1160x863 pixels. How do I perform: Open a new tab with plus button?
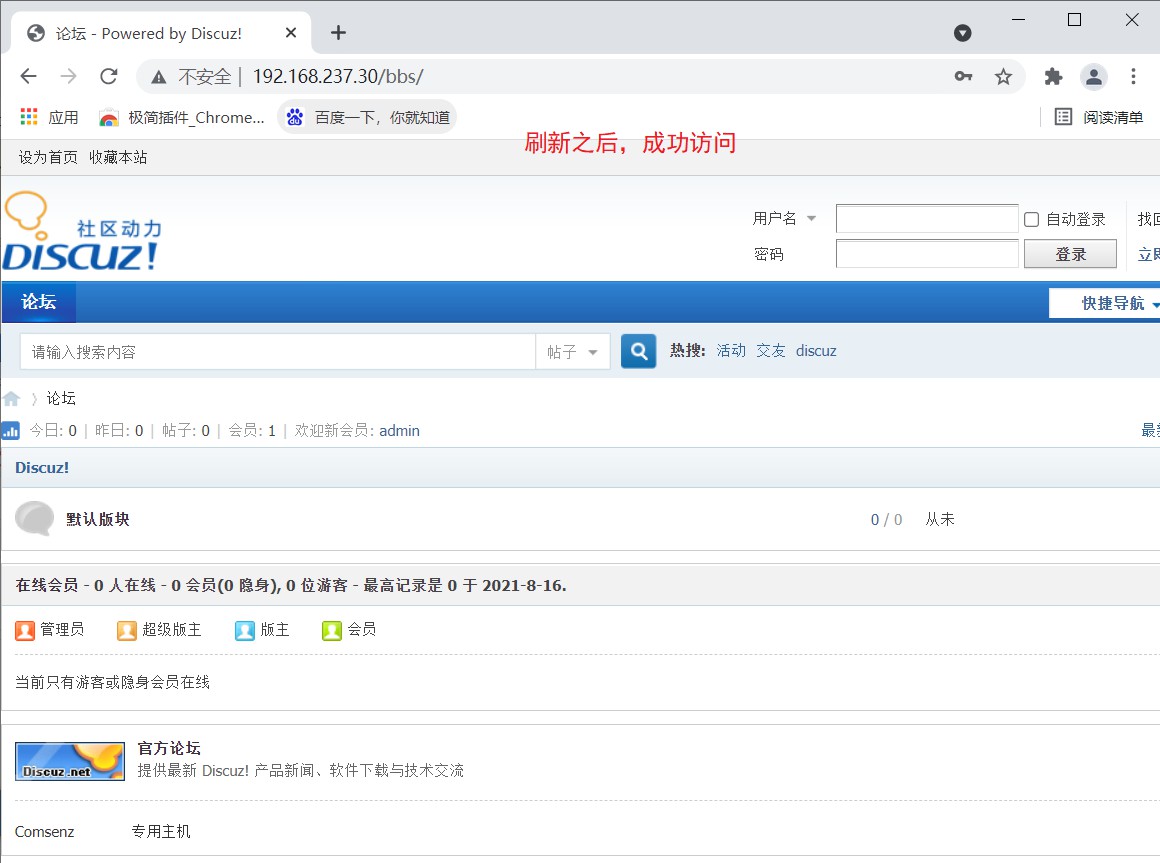(338, 33)
